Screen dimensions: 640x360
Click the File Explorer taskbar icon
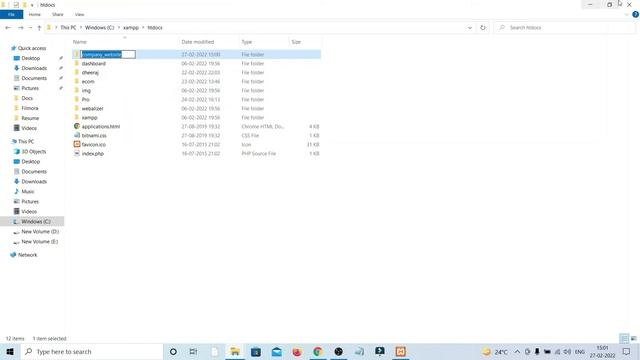tap(235, 351)
